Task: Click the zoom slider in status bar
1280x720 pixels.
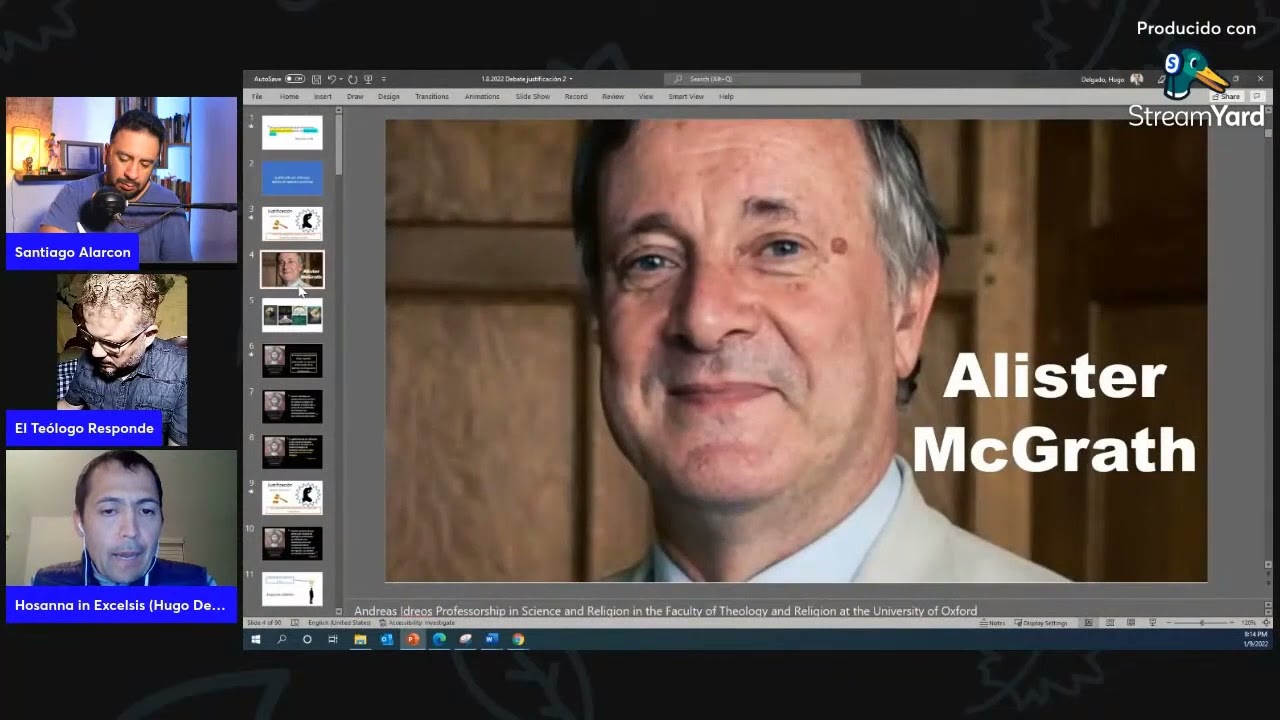Action: (1201, 623)
